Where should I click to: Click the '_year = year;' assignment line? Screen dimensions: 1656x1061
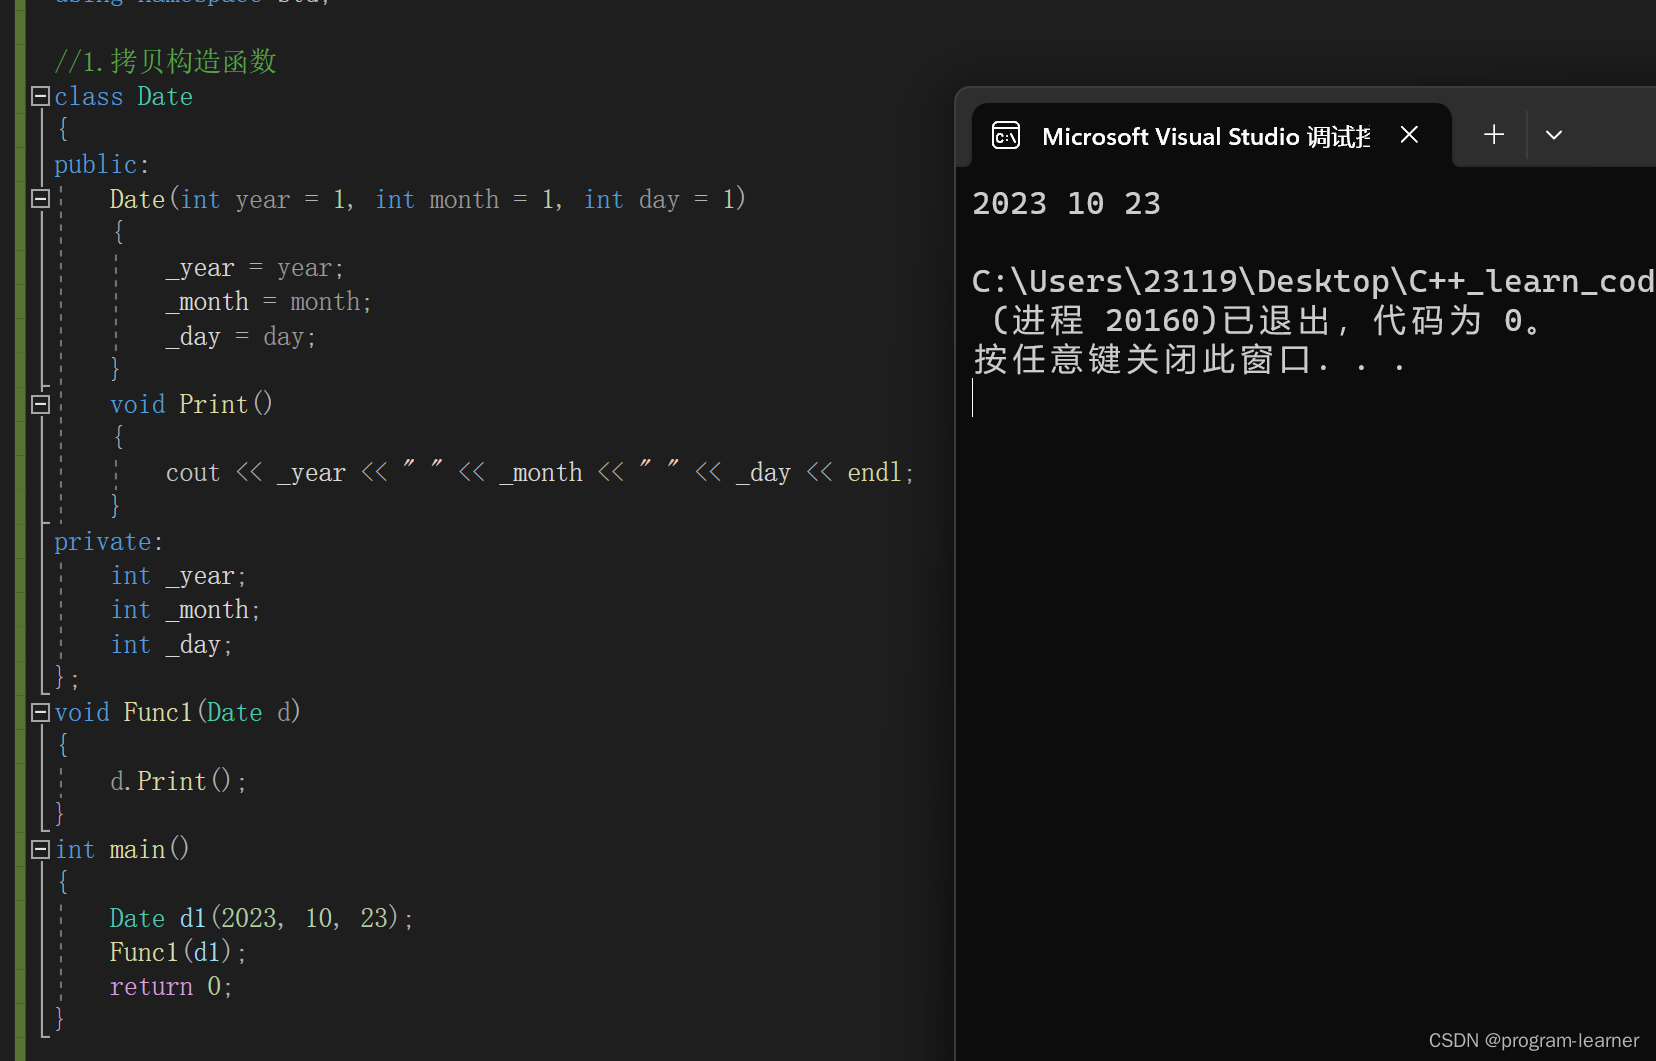coord(255,268)
